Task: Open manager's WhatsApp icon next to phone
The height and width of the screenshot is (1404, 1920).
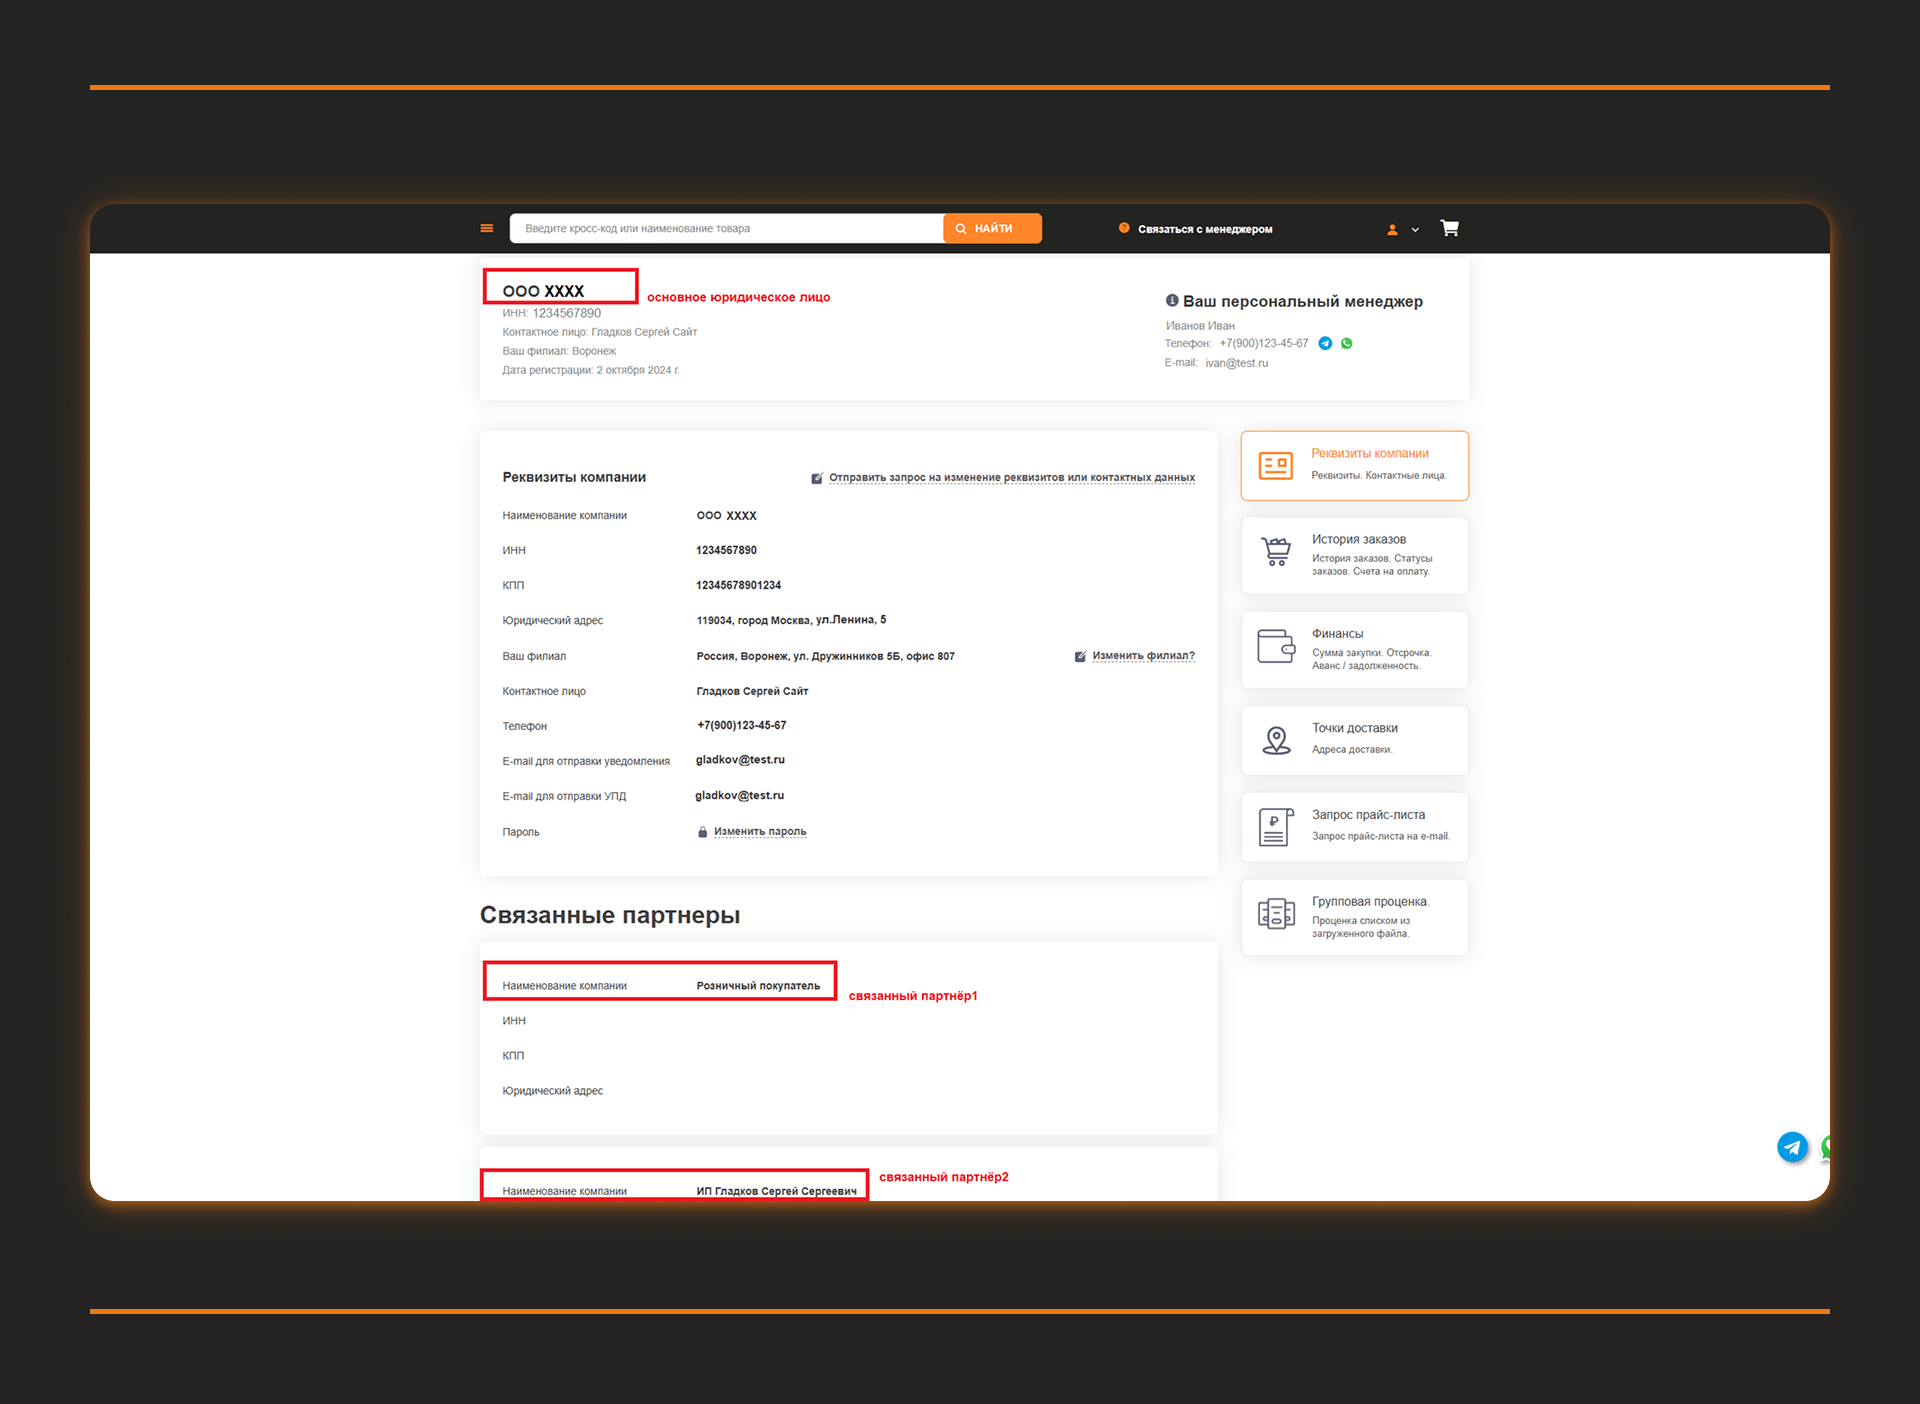Action: tap(1347, 343)
